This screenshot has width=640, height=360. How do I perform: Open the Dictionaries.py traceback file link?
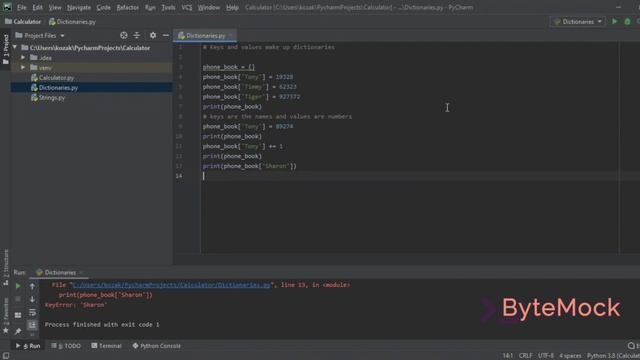point(171,285)
